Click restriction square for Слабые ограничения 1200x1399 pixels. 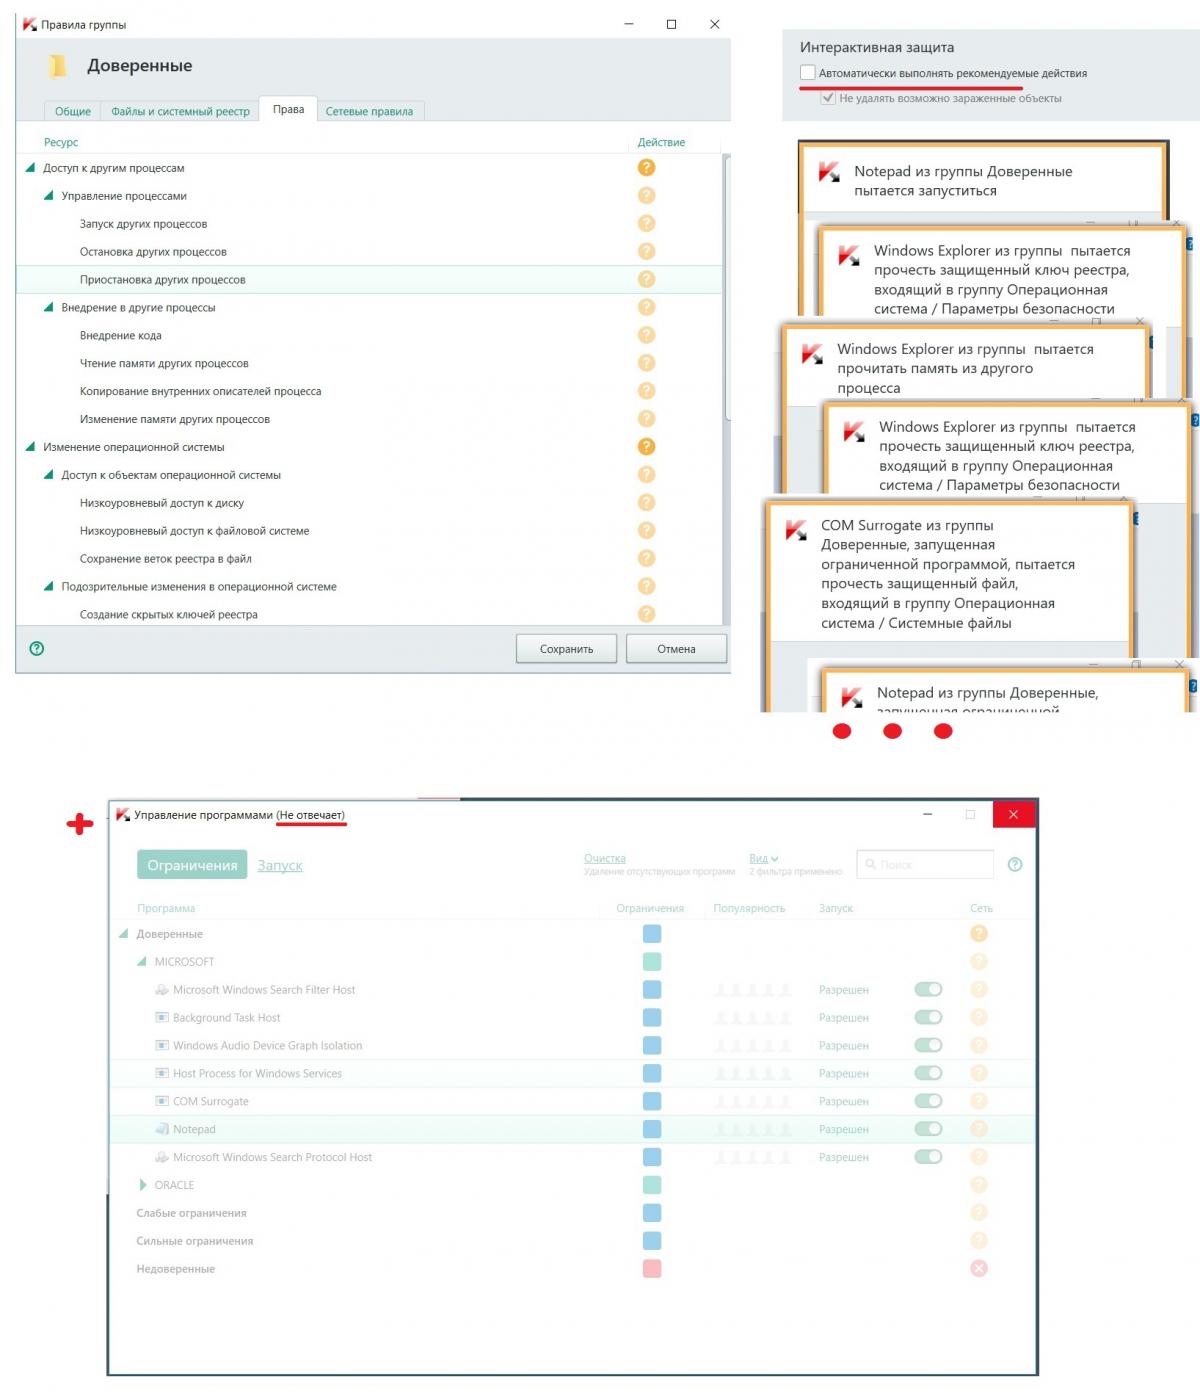(652, 1213)
